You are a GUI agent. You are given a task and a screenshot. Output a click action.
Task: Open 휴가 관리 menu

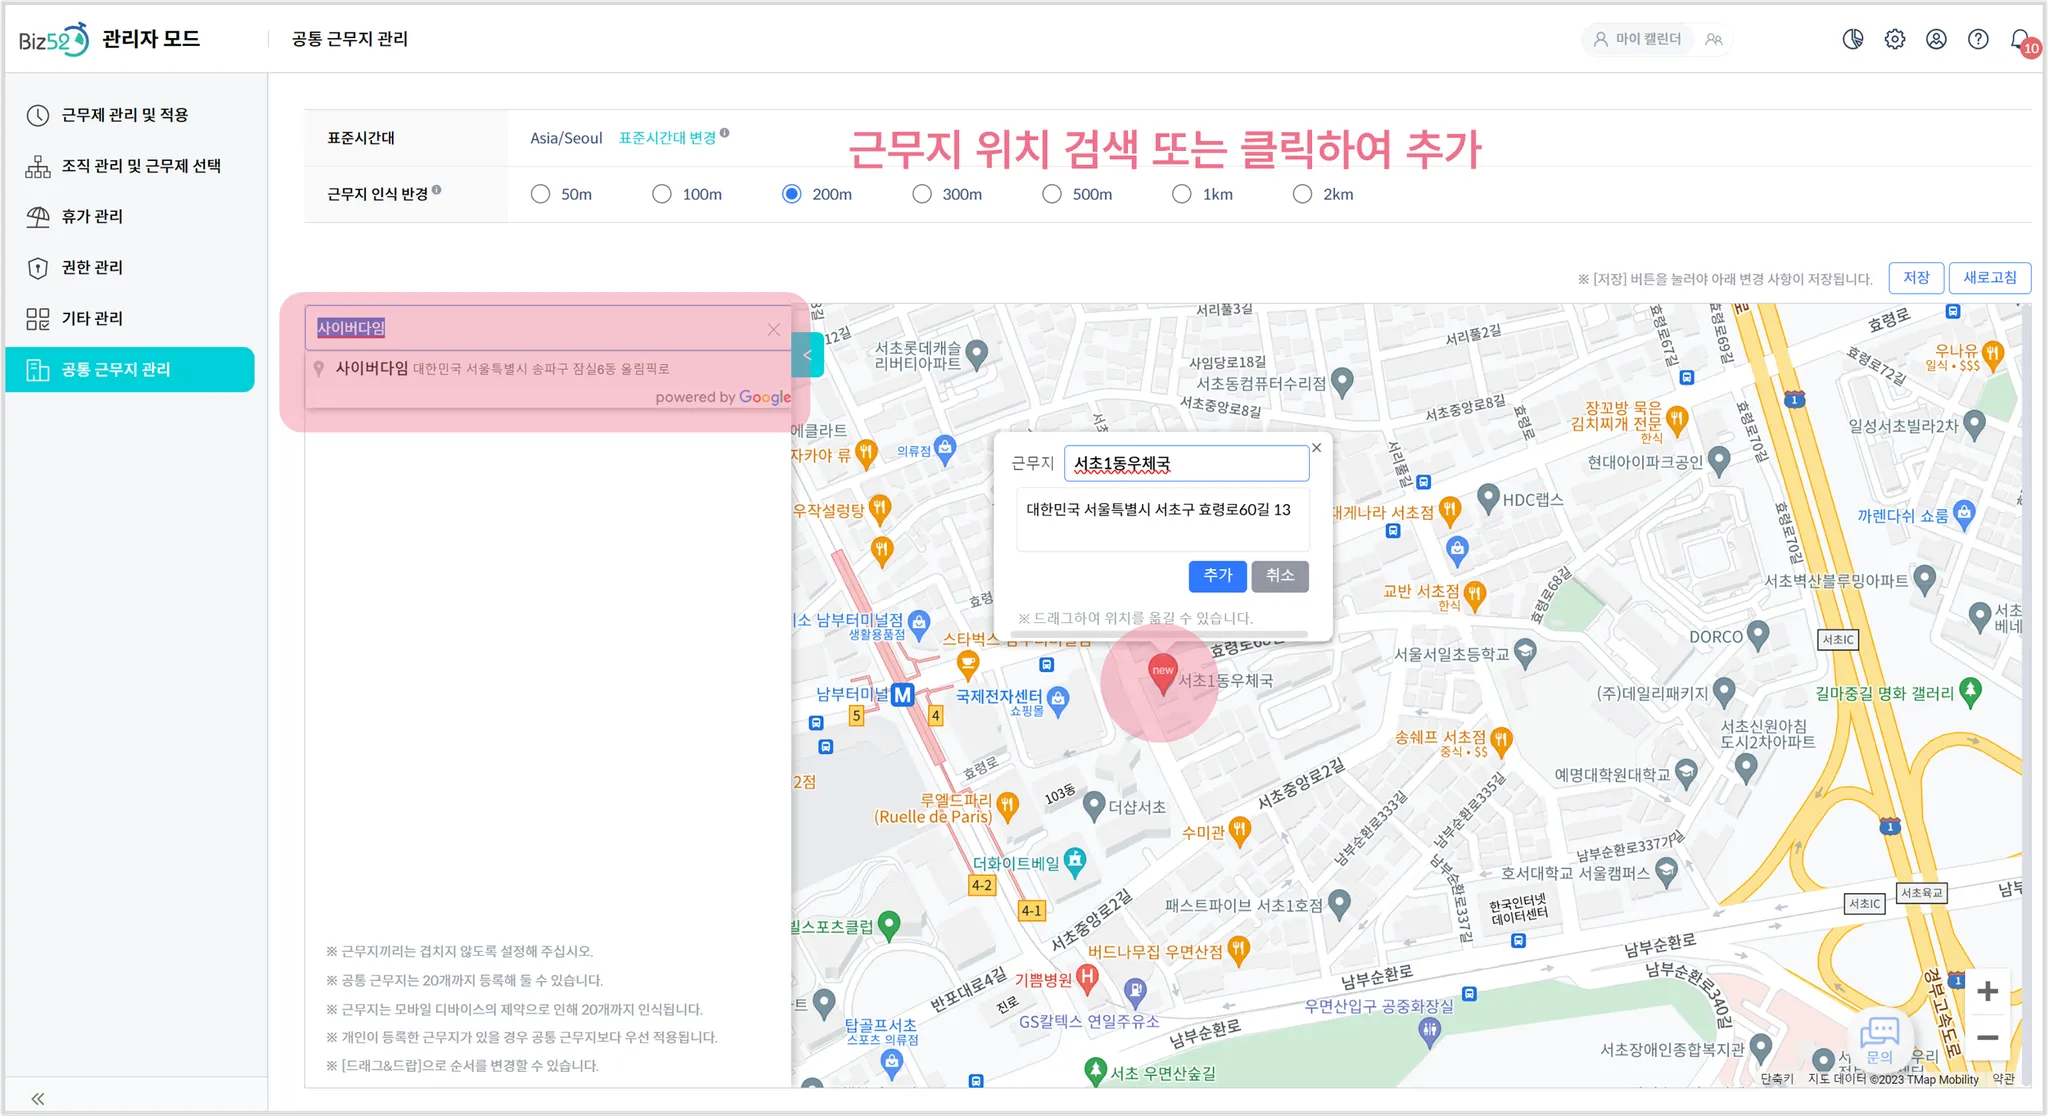[92, 216]
